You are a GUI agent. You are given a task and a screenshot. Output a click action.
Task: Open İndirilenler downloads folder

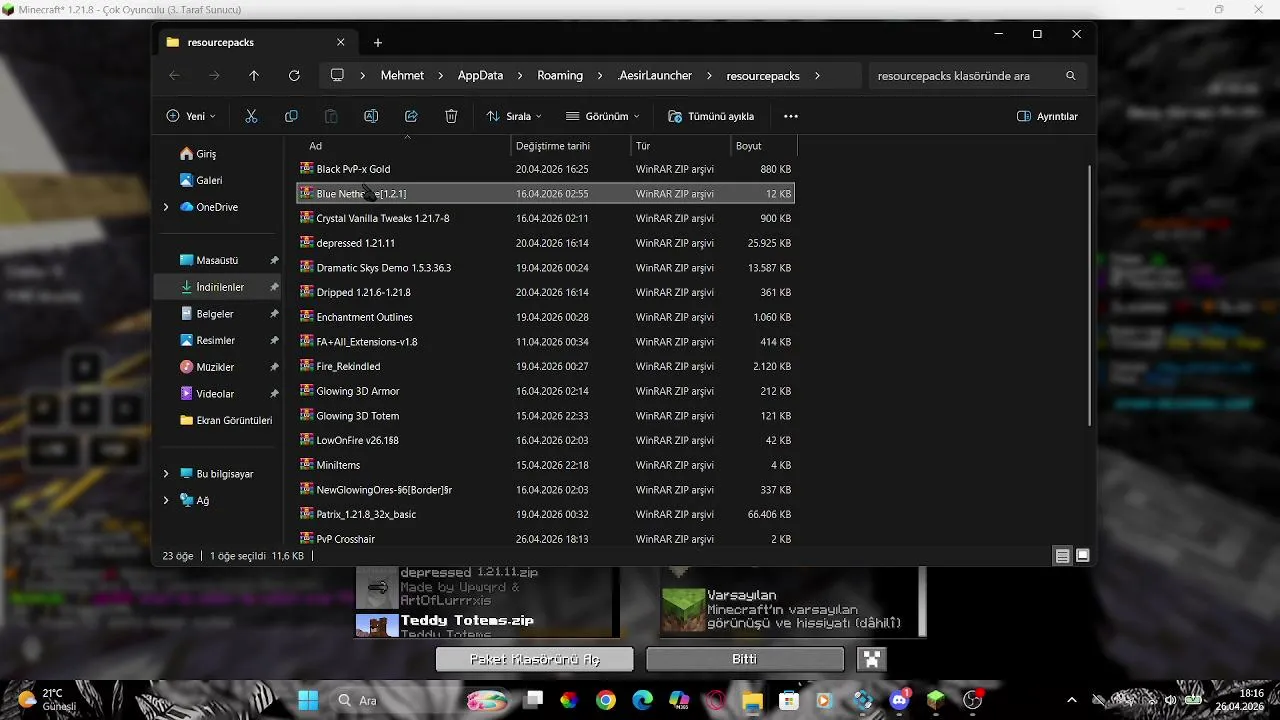coord(218,287)
